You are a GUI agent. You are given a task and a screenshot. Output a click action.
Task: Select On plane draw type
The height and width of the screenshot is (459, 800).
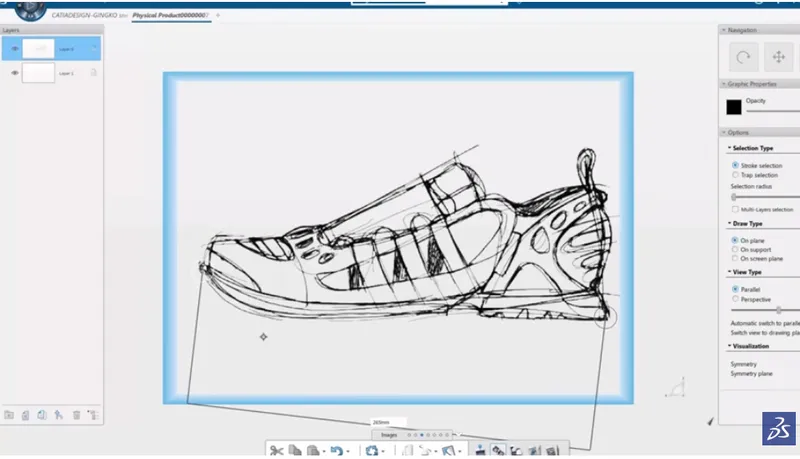pyautogui.click(x=735, y=240)
